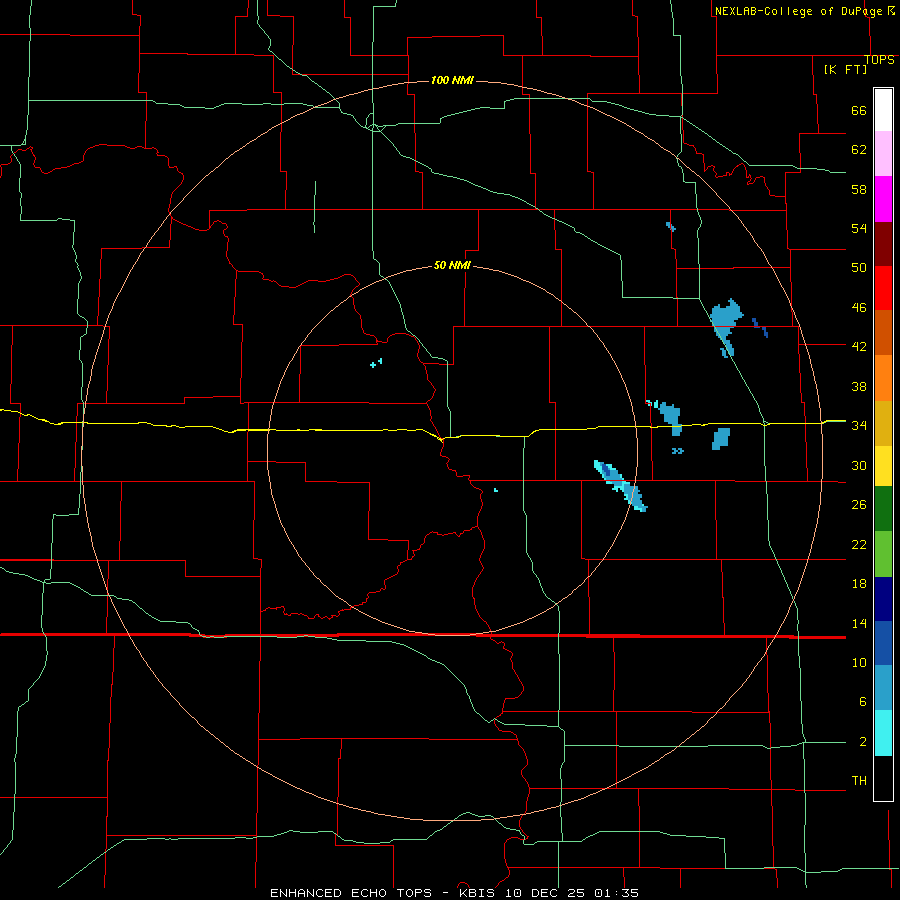Click the legend value 14
900x900 pixels.
point(859,623)
